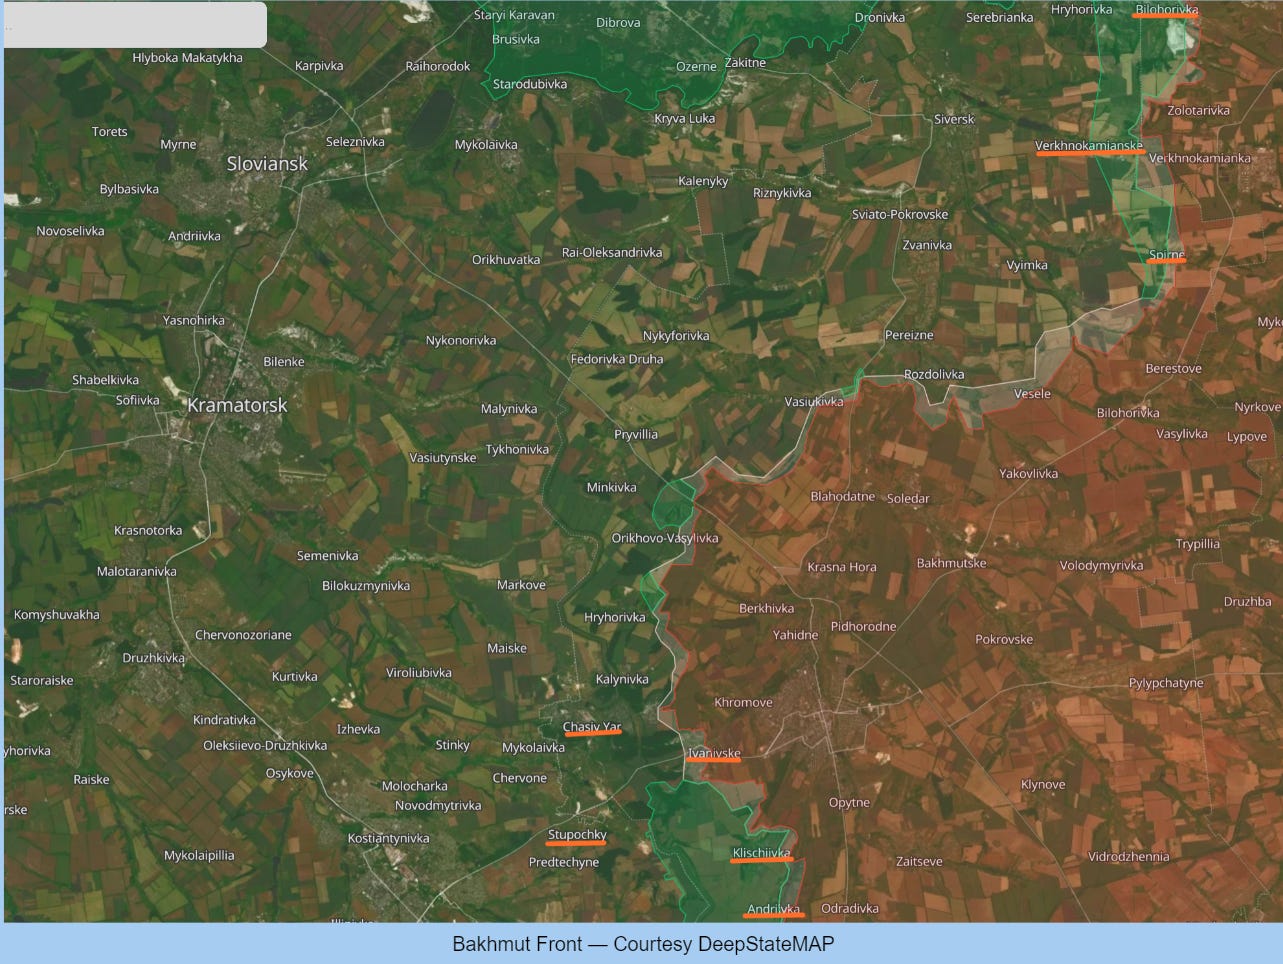Click the Pokrovske label
1283x964 pixels.
[x=1004, y=639]
